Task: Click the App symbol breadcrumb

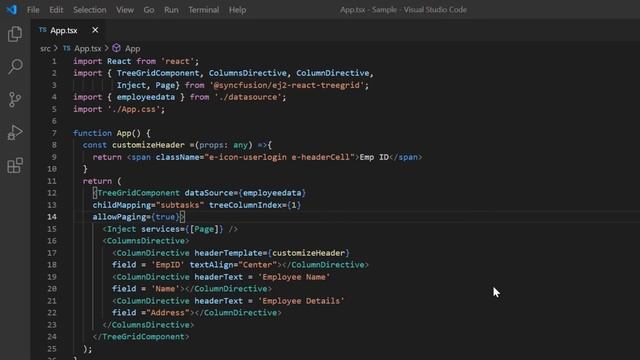Action: pyautogui.click(x=132, y=49)
